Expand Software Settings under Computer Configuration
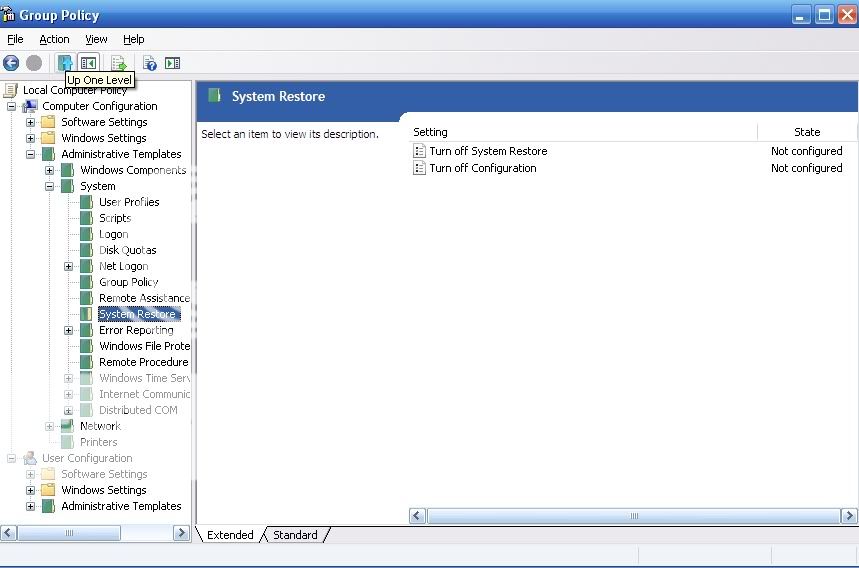859x568 pixels. coord(31,122)
